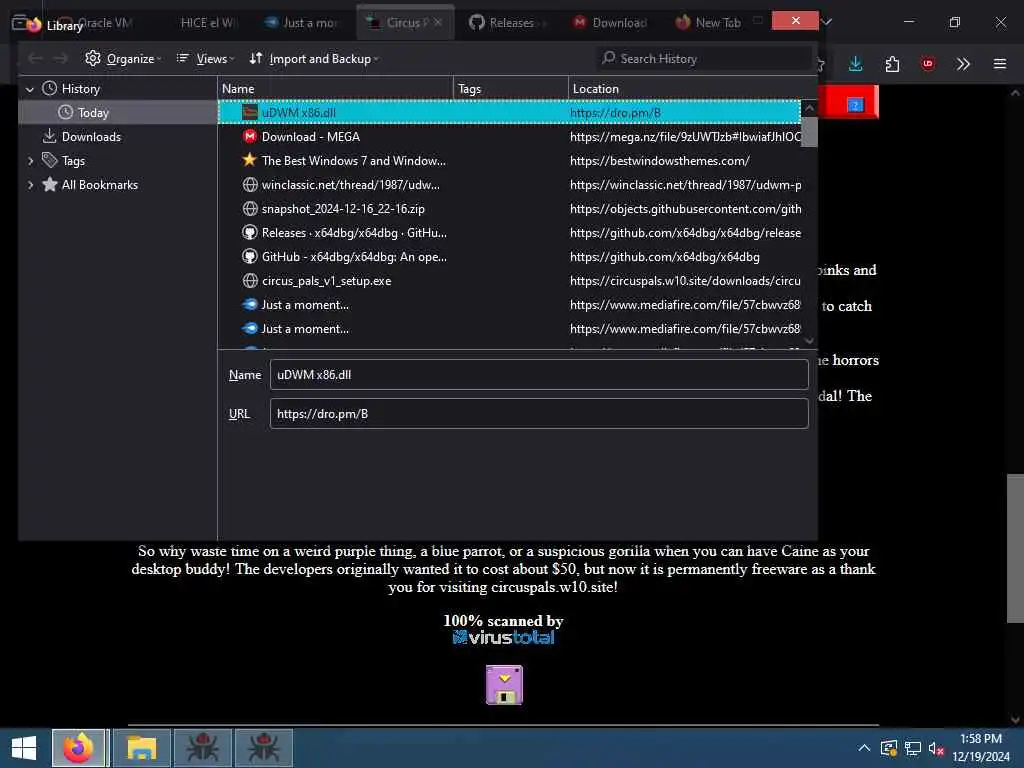Open the Organize menu
Viewport: 1024px width, 768px height.
(x=123, y=59)
